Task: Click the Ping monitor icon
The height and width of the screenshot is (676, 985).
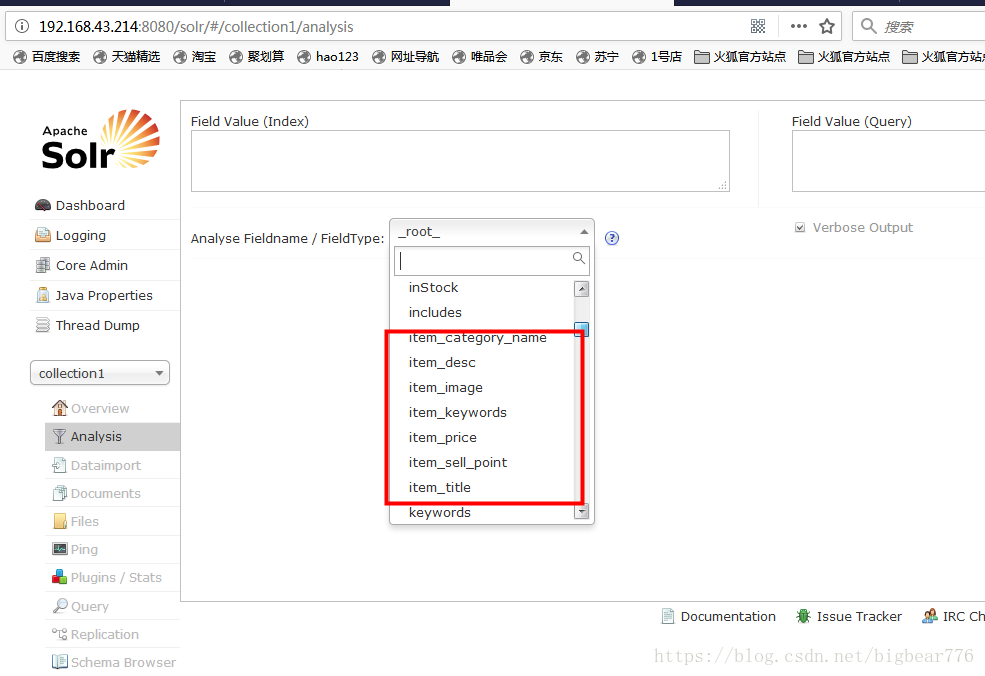Action: tap(60, 549)
